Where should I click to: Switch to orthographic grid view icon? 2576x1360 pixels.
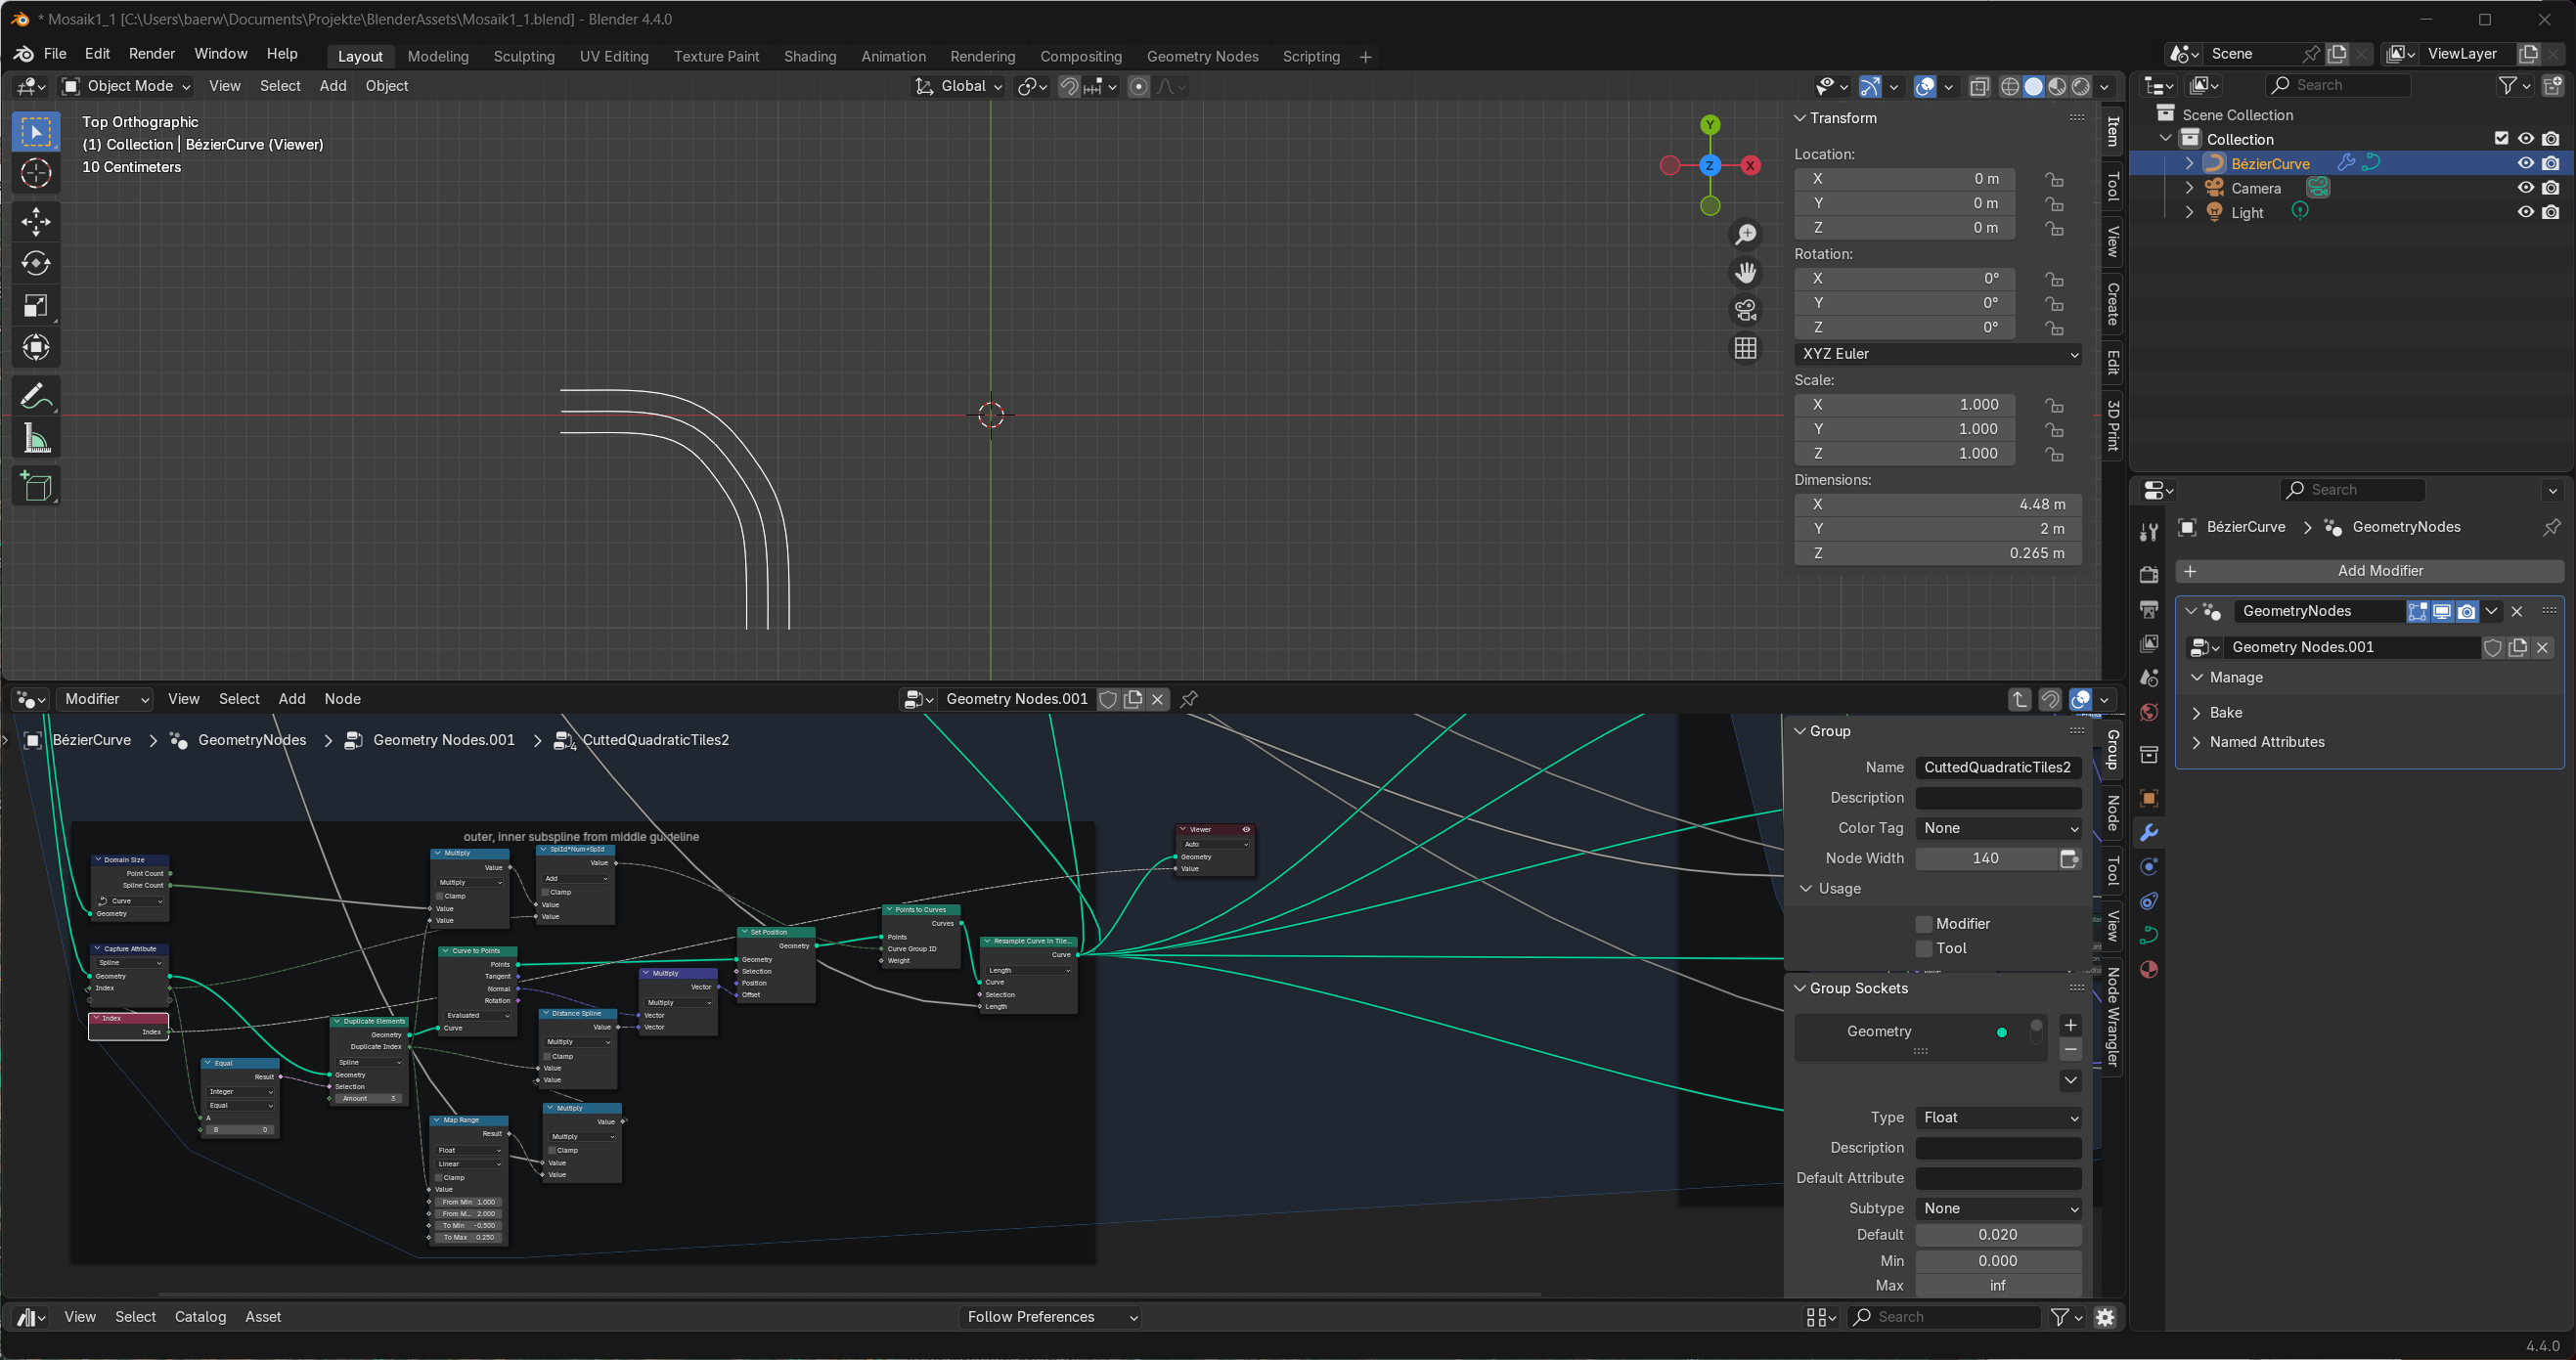(1746, 348)
